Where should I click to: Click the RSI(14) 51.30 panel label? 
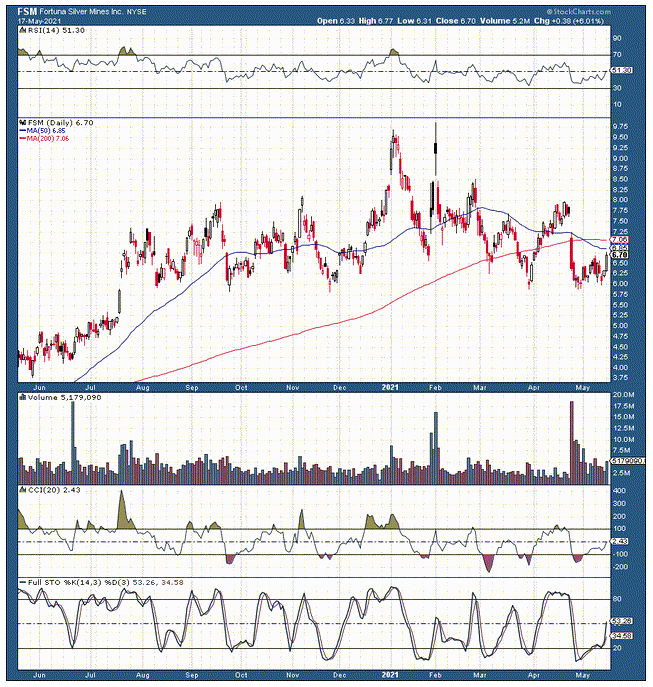click(56, 30)
